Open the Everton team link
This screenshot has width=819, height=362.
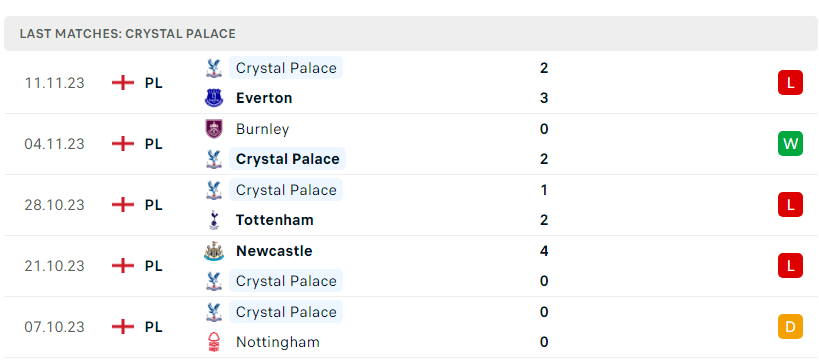(x=264, y=98)
